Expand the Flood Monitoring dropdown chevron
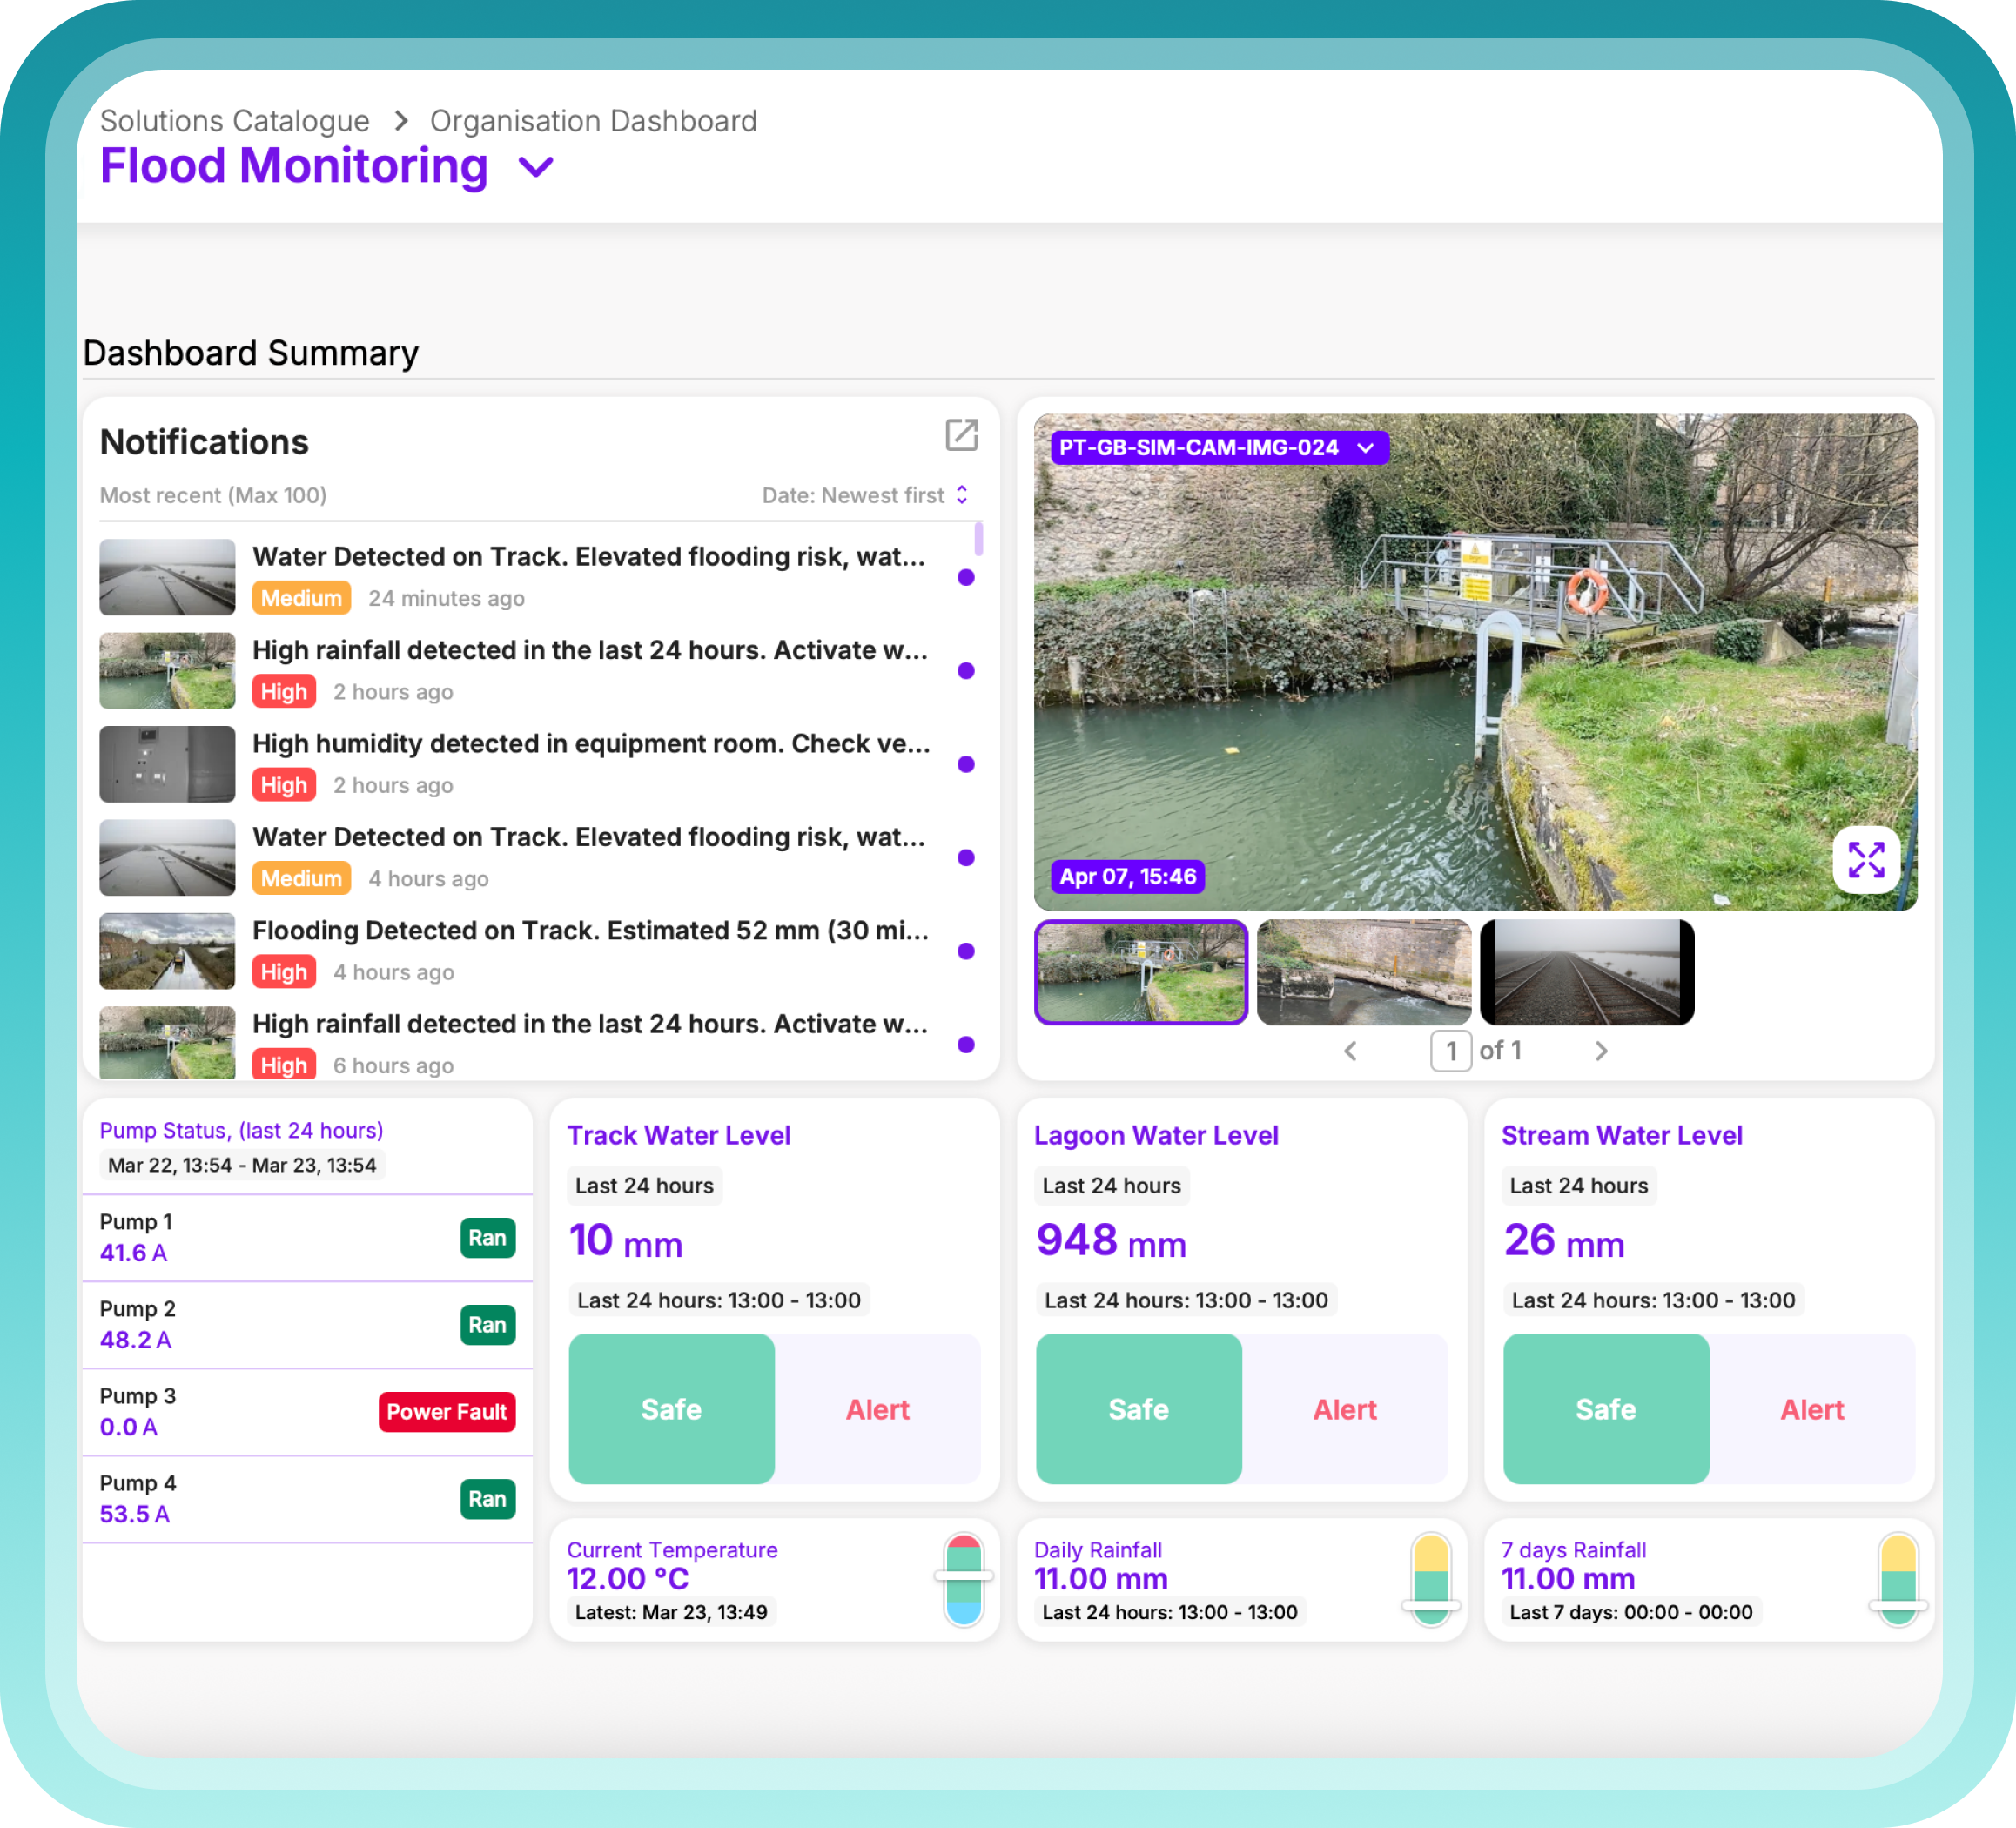The height and width of the screenshot is (1828, 2016). pyautogui.click(x=536, y=167)
